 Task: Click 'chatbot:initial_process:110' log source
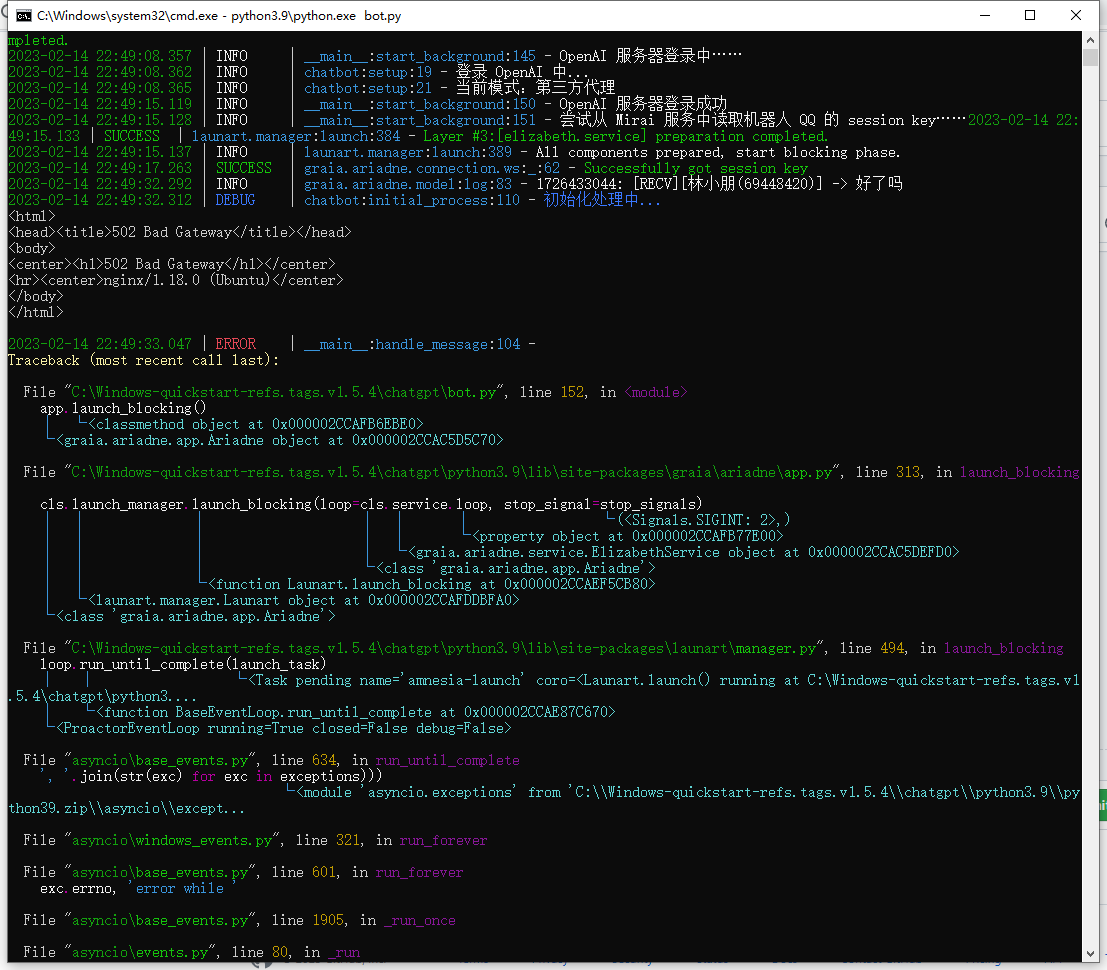point(412,200)
